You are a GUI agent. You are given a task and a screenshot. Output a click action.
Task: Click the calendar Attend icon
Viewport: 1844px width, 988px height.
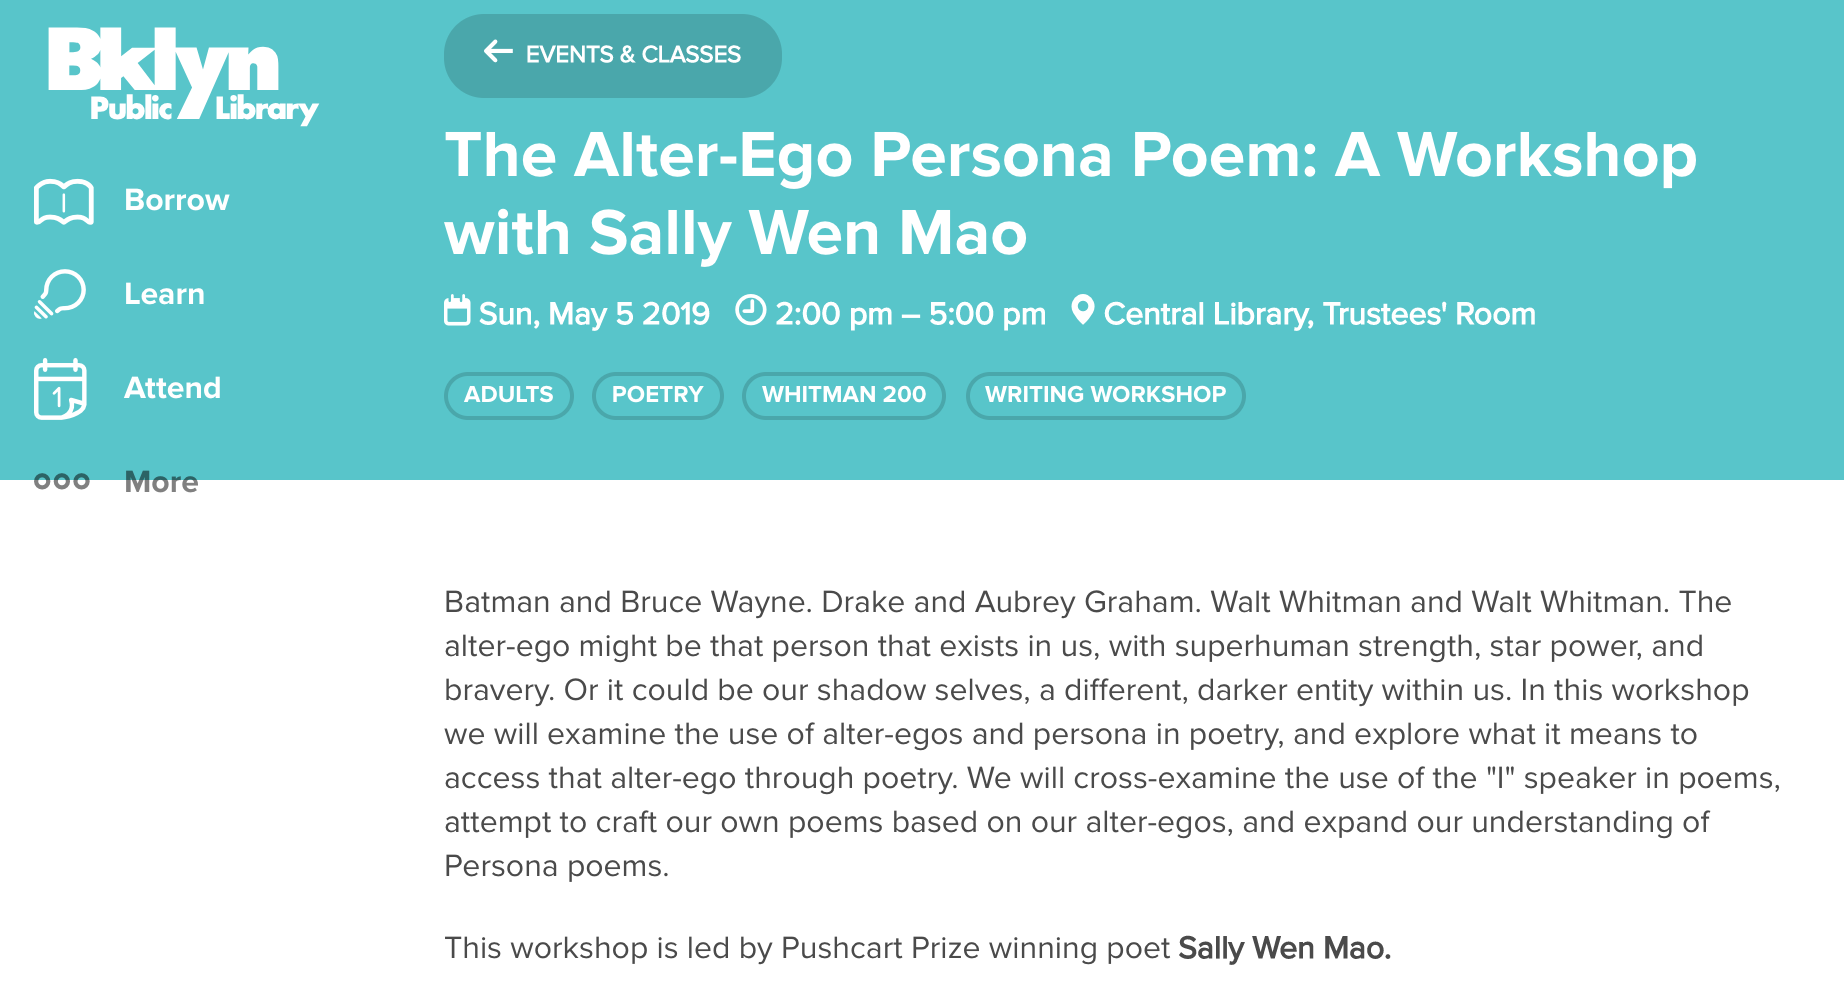click(60, 389)
